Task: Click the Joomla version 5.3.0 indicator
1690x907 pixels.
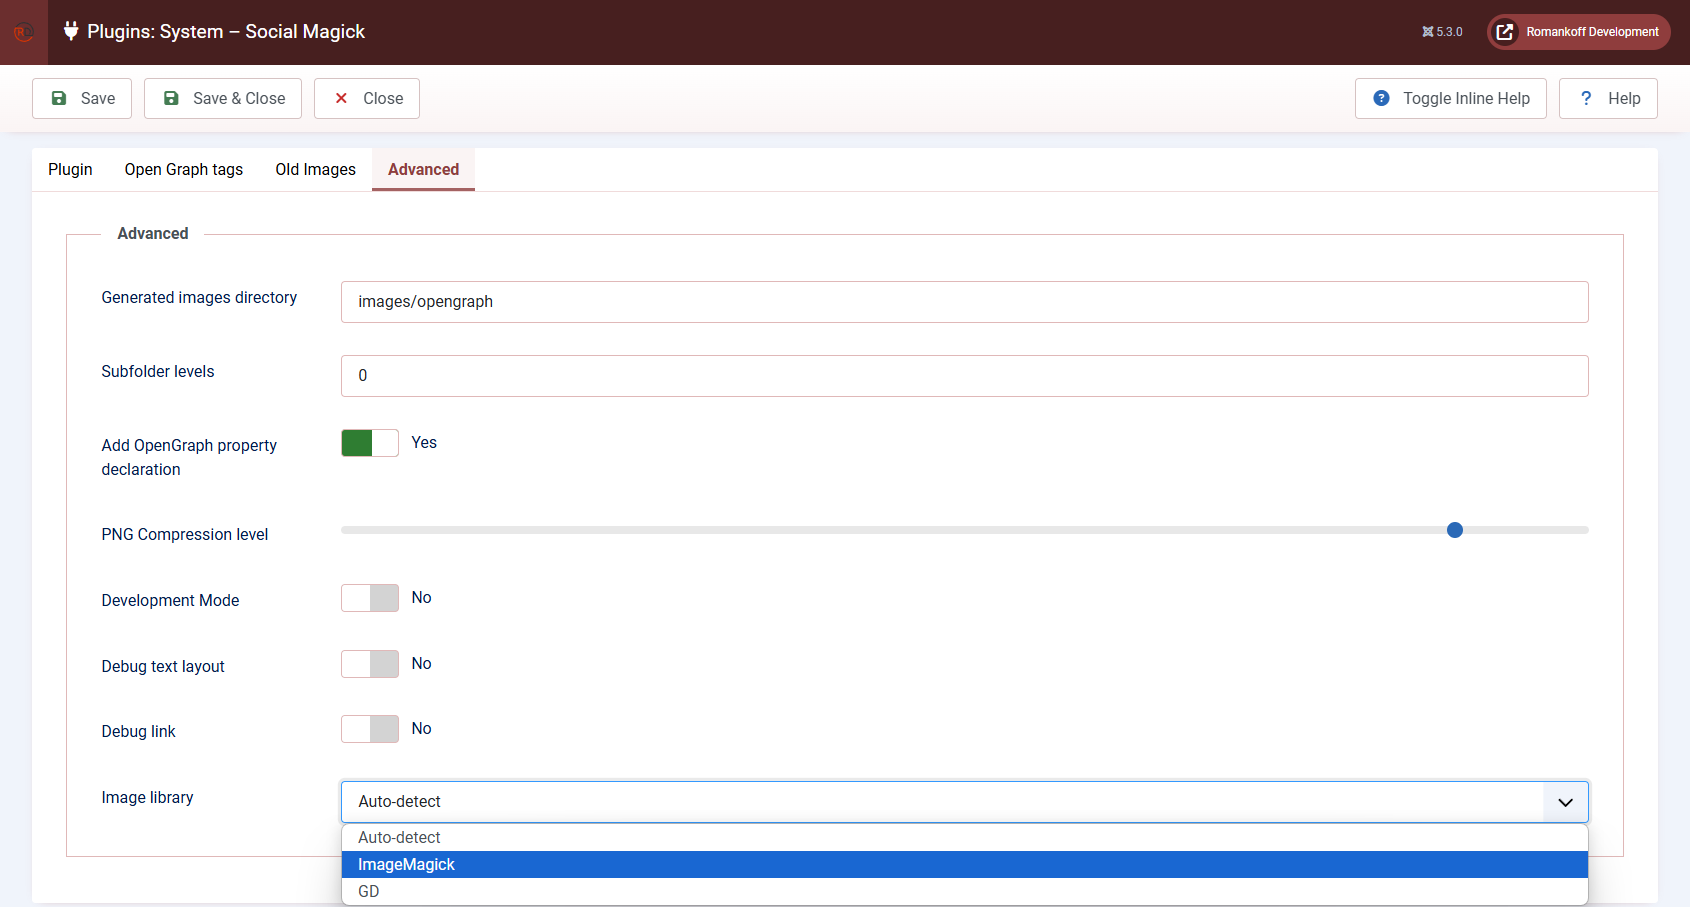Action: click(1442, 32)
